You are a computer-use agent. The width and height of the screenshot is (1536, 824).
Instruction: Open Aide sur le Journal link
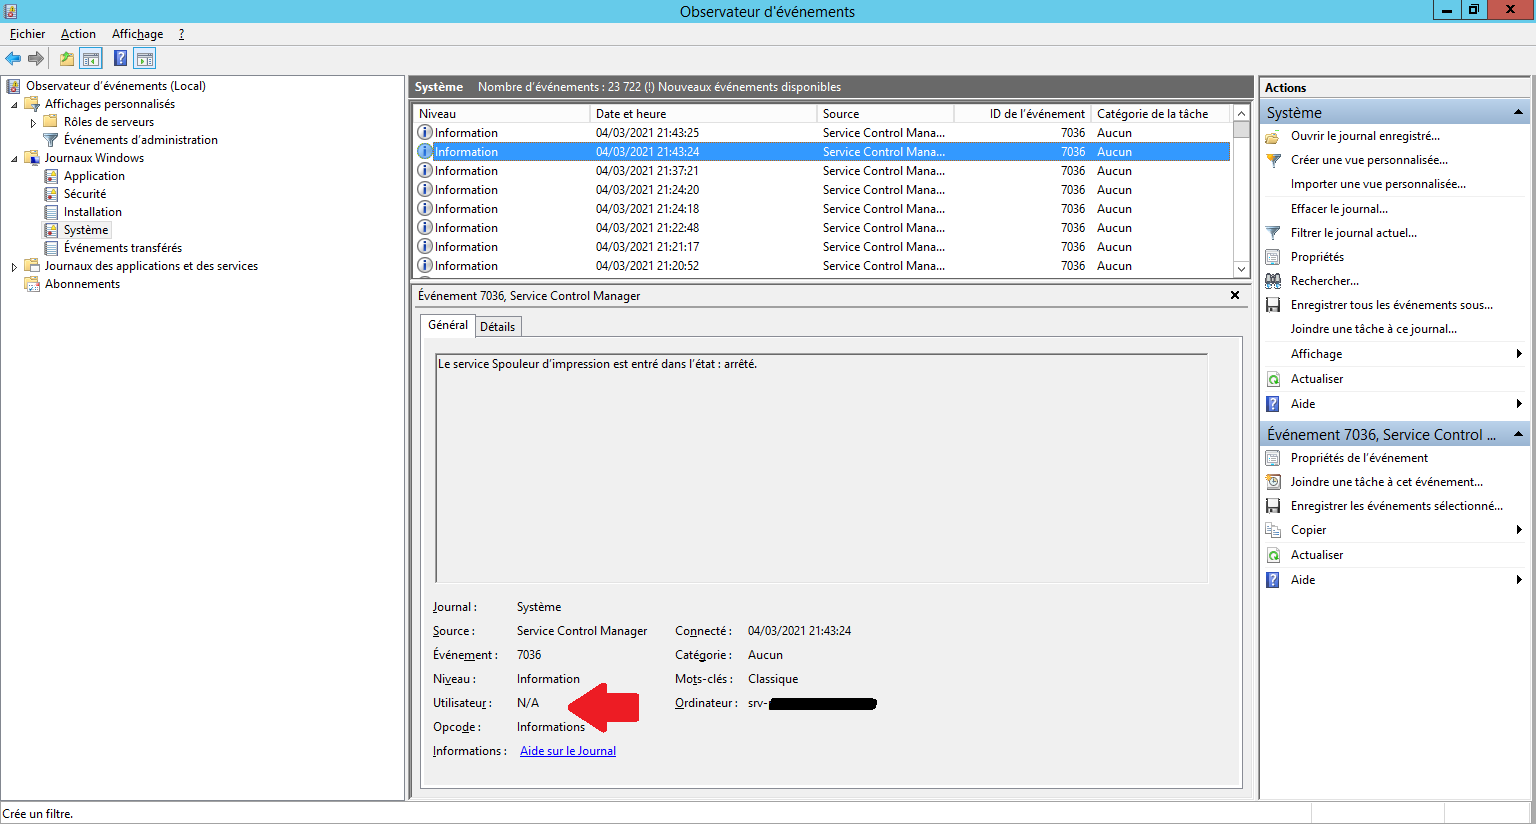pyautogui.click(x=568, y=751)
